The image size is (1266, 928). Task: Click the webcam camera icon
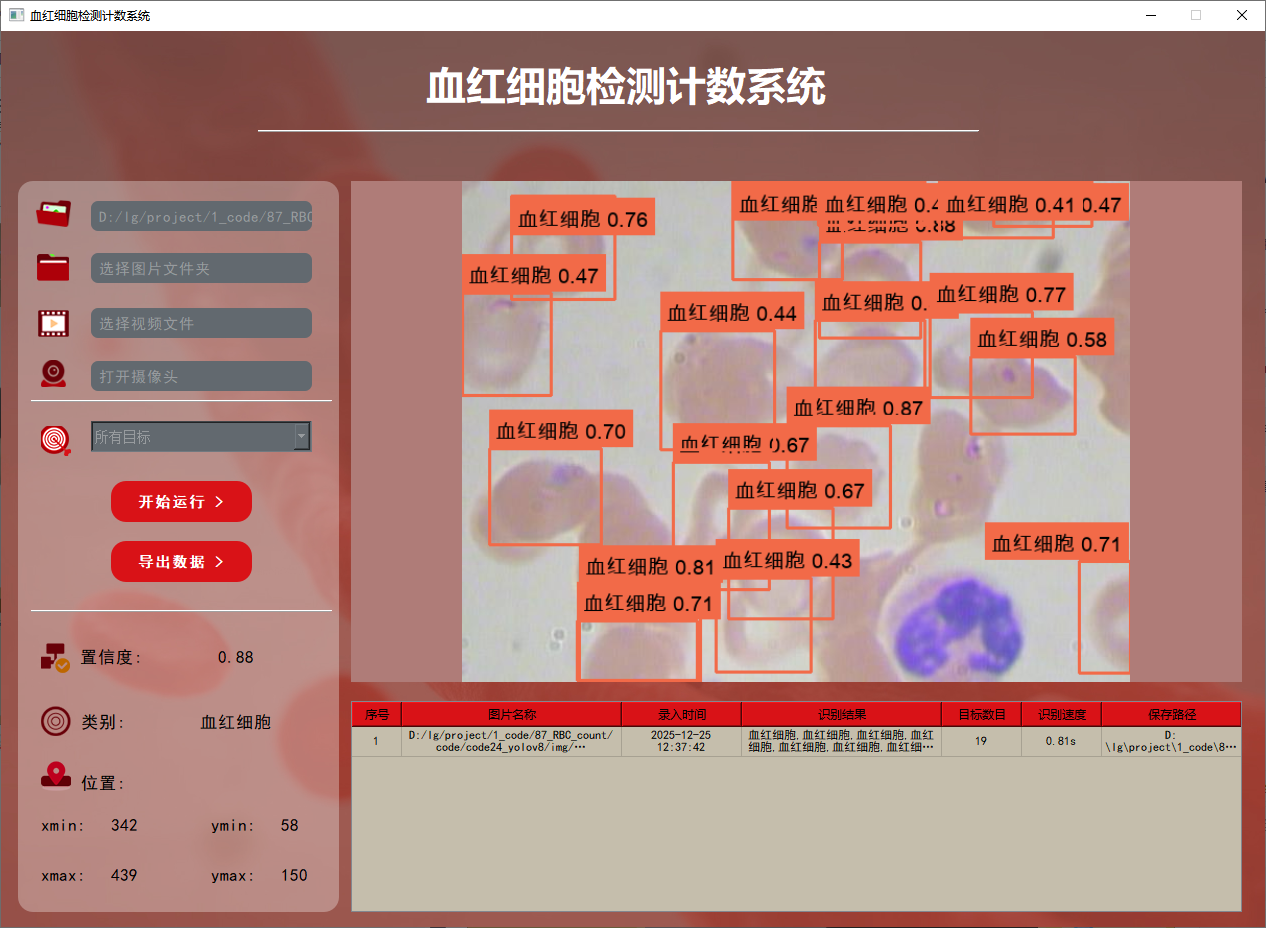pos(54,375)
